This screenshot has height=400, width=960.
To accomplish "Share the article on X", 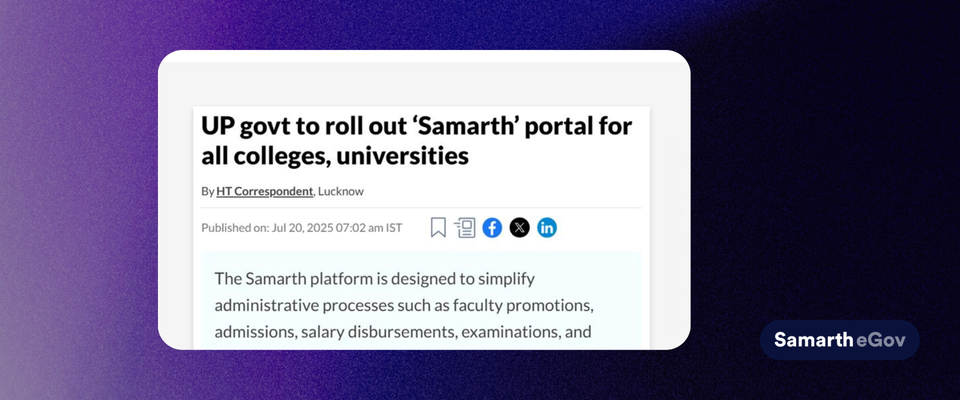I will tap(519, 228).
